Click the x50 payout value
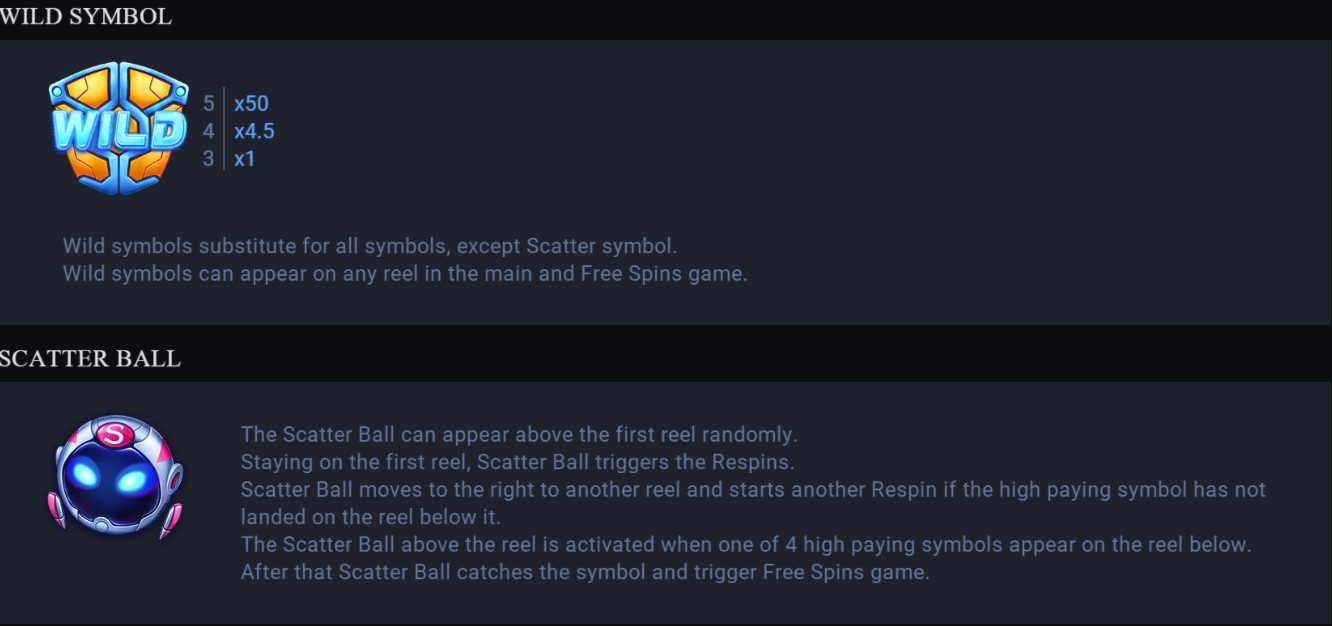 tap(251, 103)
